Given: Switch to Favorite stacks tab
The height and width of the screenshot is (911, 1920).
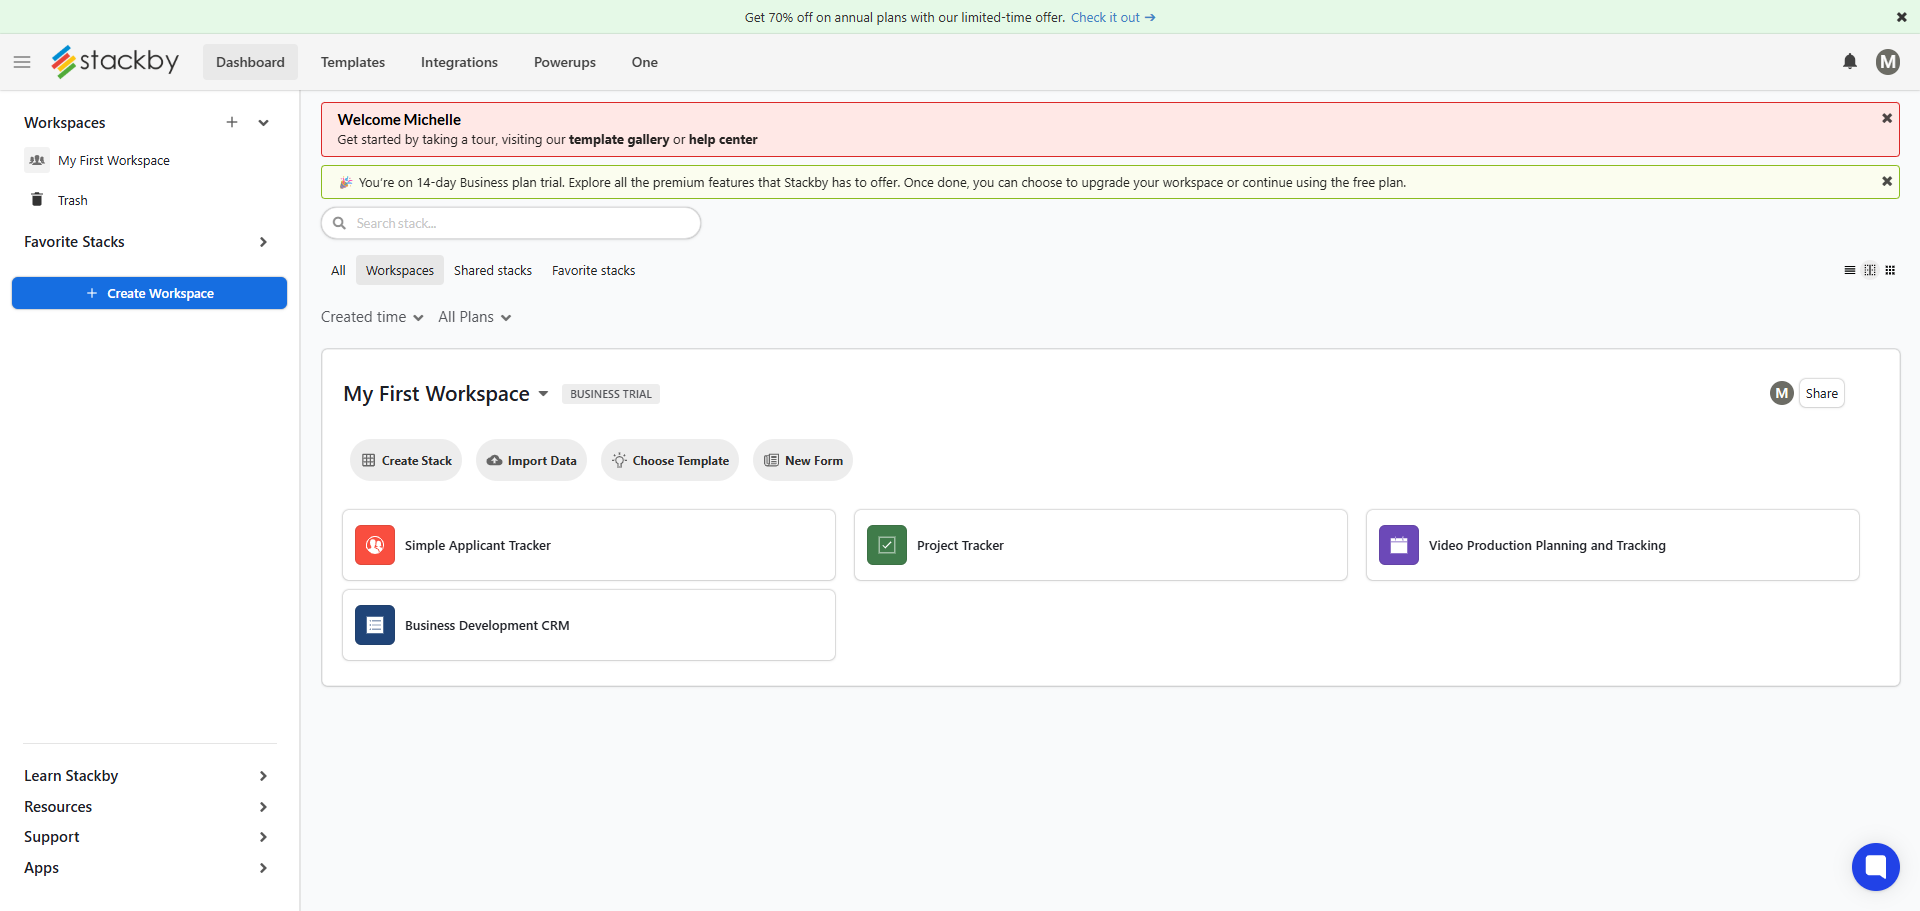Looking at the screenshot, I should tap(594, 270).
